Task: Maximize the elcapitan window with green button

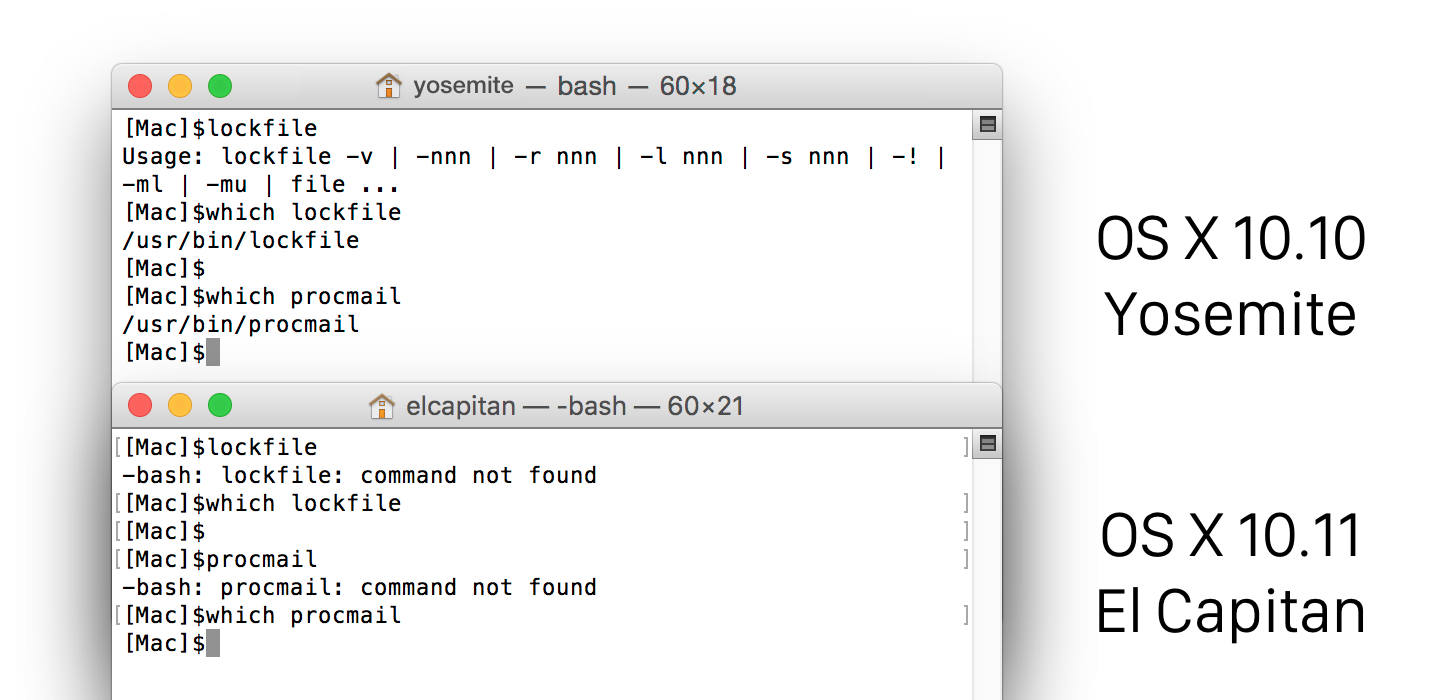Action: coord(220,405)
